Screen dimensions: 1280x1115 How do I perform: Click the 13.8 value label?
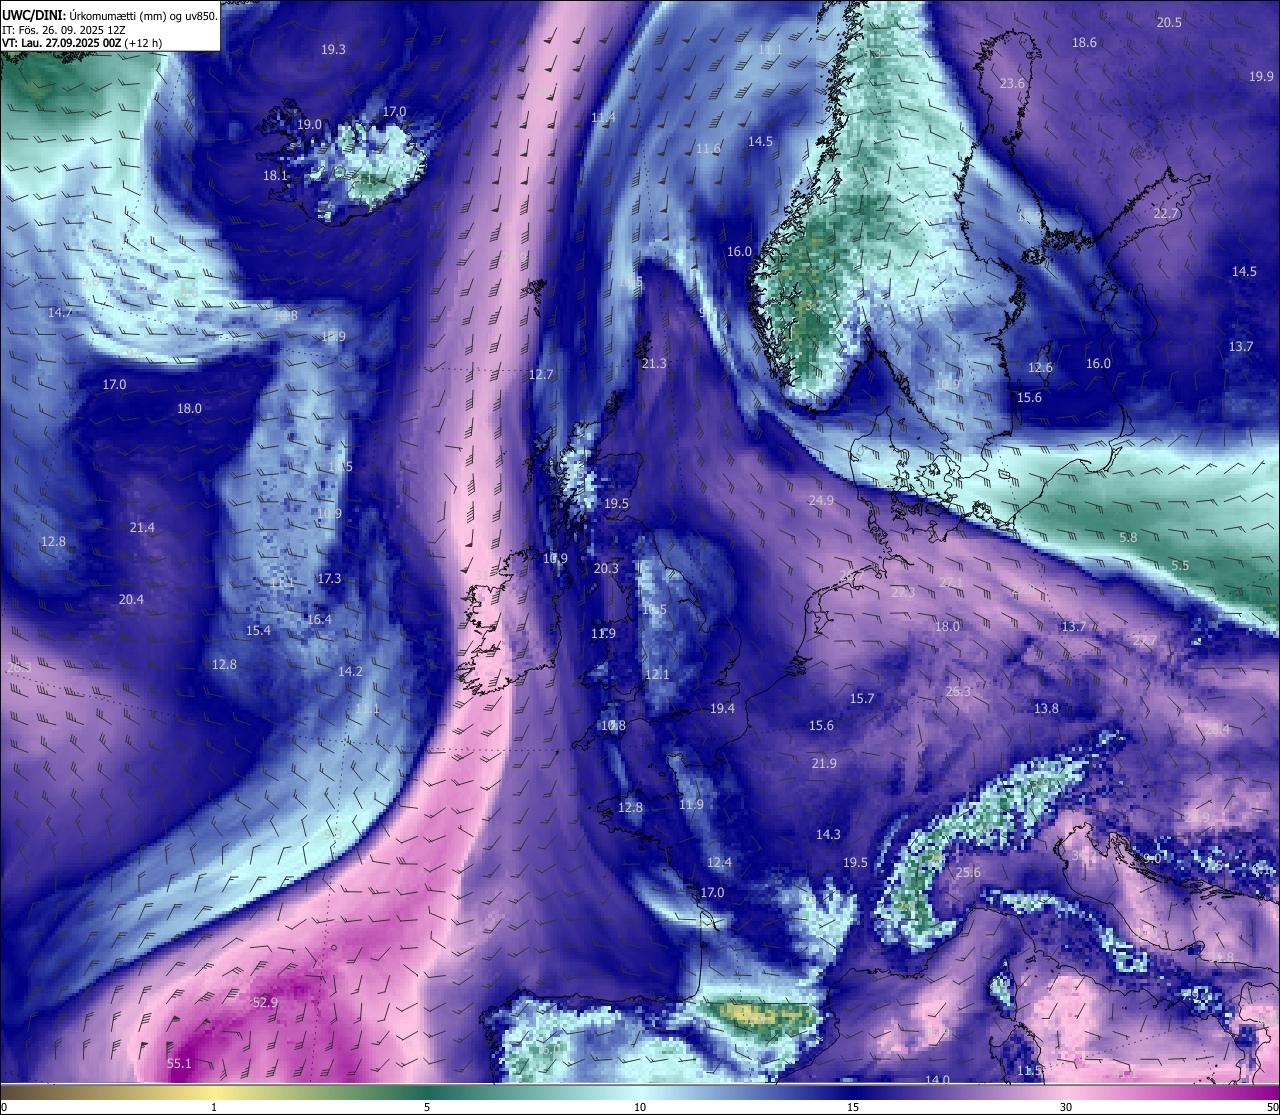pyautogui.click(x=1046, y=709)
